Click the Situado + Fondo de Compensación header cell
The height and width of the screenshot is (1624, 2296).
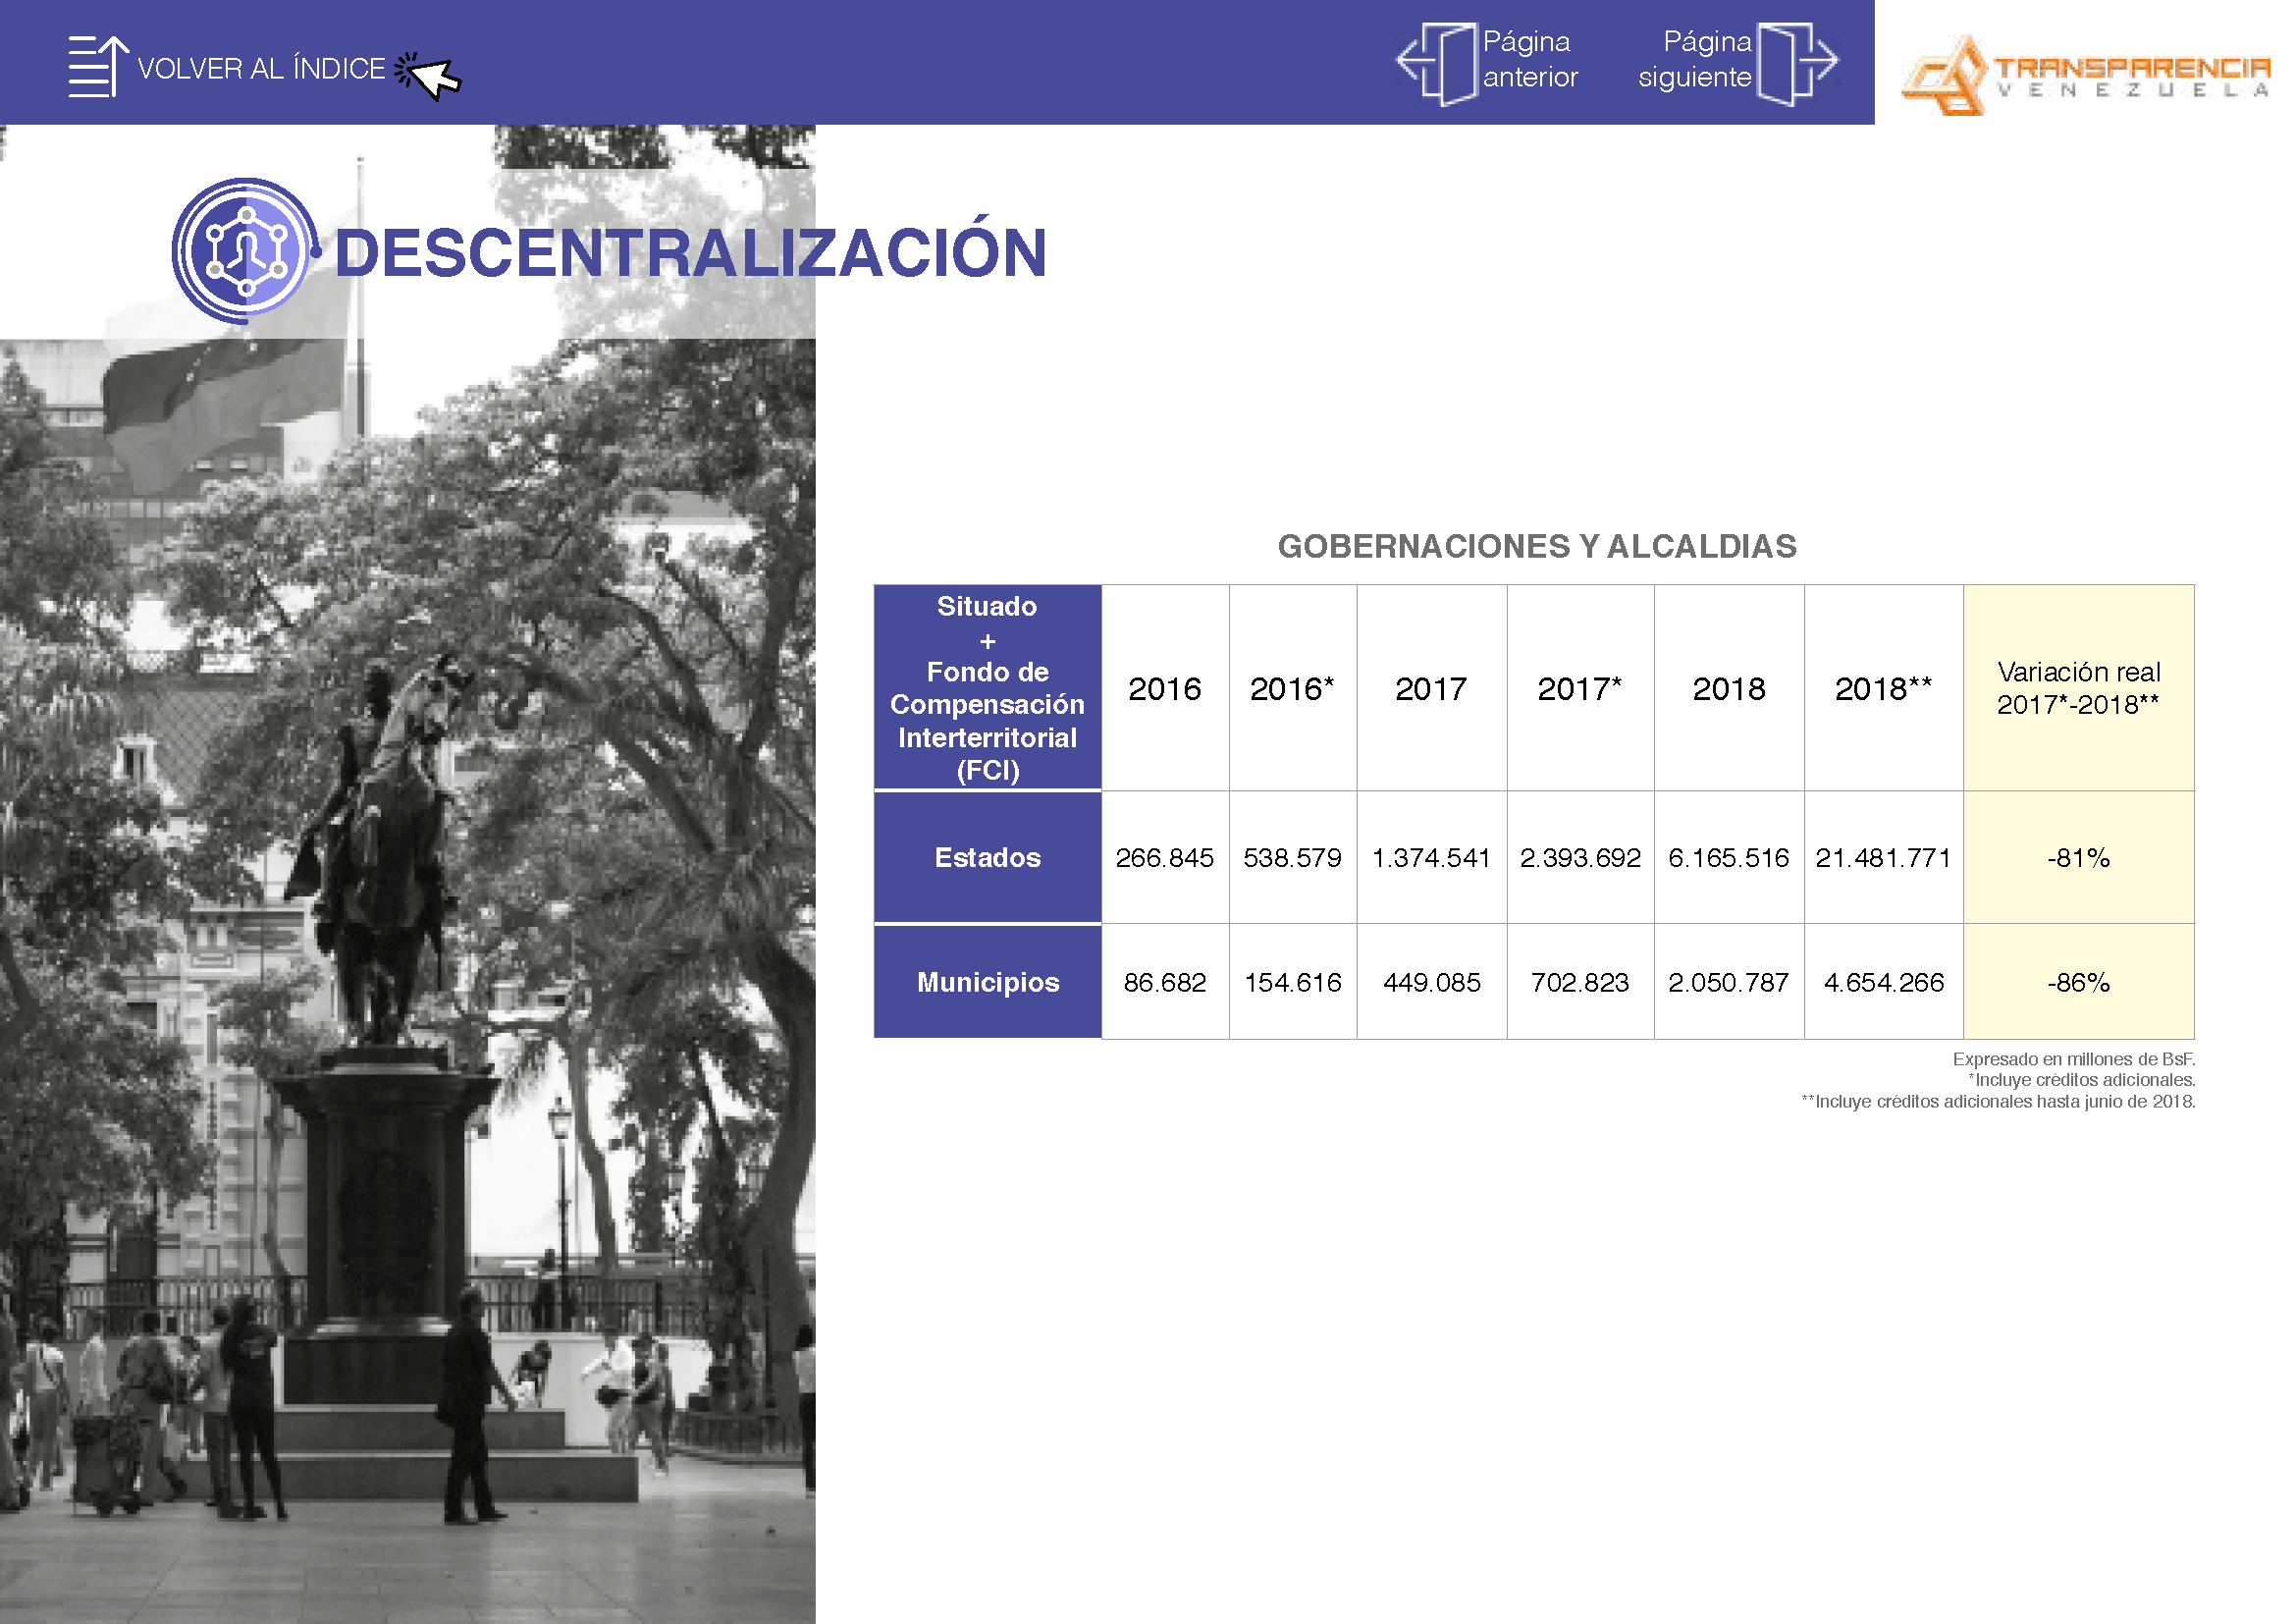click(987, 688)
